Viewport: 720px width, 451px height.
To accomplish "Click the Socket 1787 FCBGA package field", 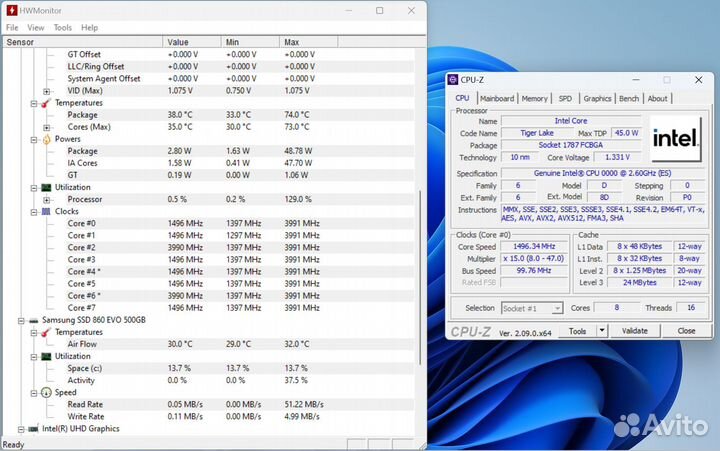I will [x=571, y=145].
